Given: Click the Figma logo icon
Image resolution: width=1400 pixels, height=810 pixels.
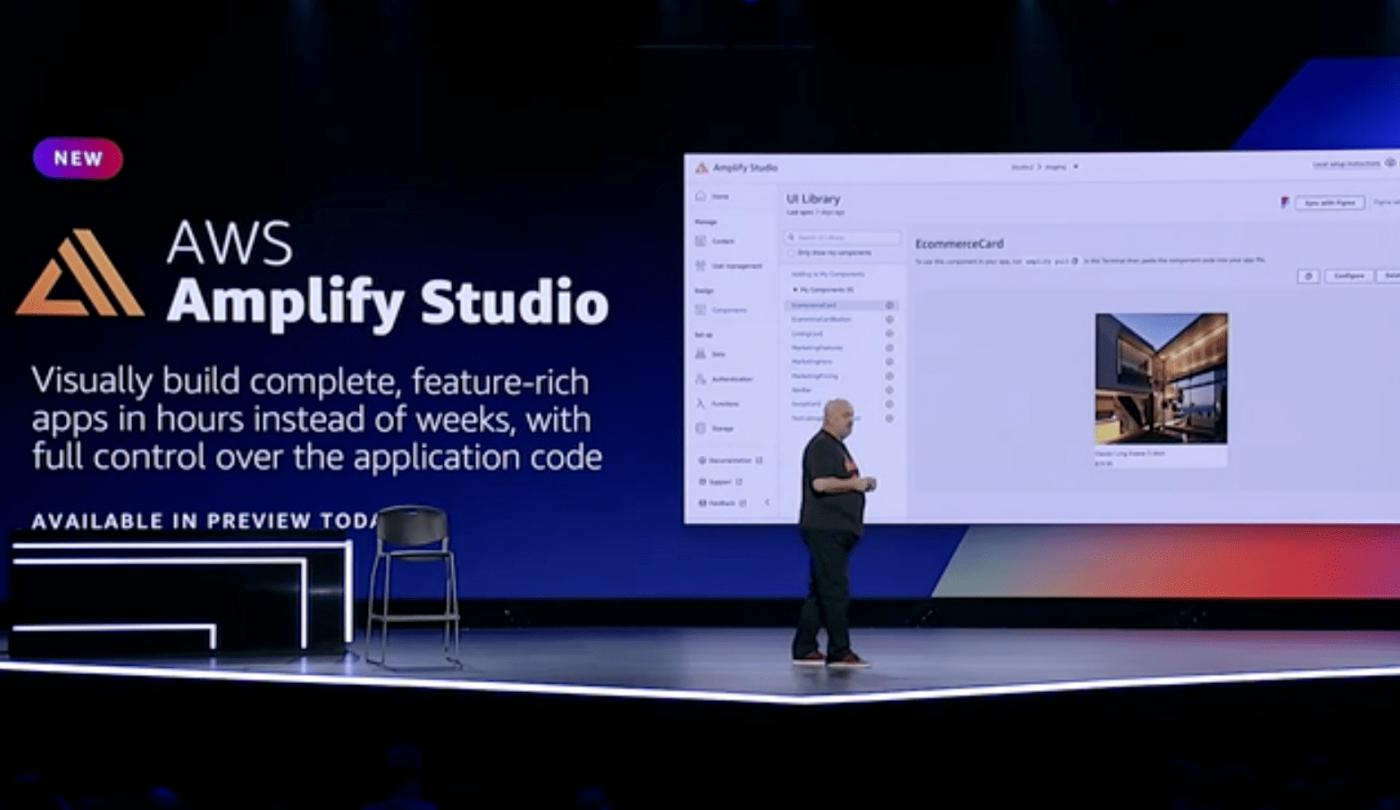Looking at the screenshot, I should pyautogui.click(x=1285, y=202).
